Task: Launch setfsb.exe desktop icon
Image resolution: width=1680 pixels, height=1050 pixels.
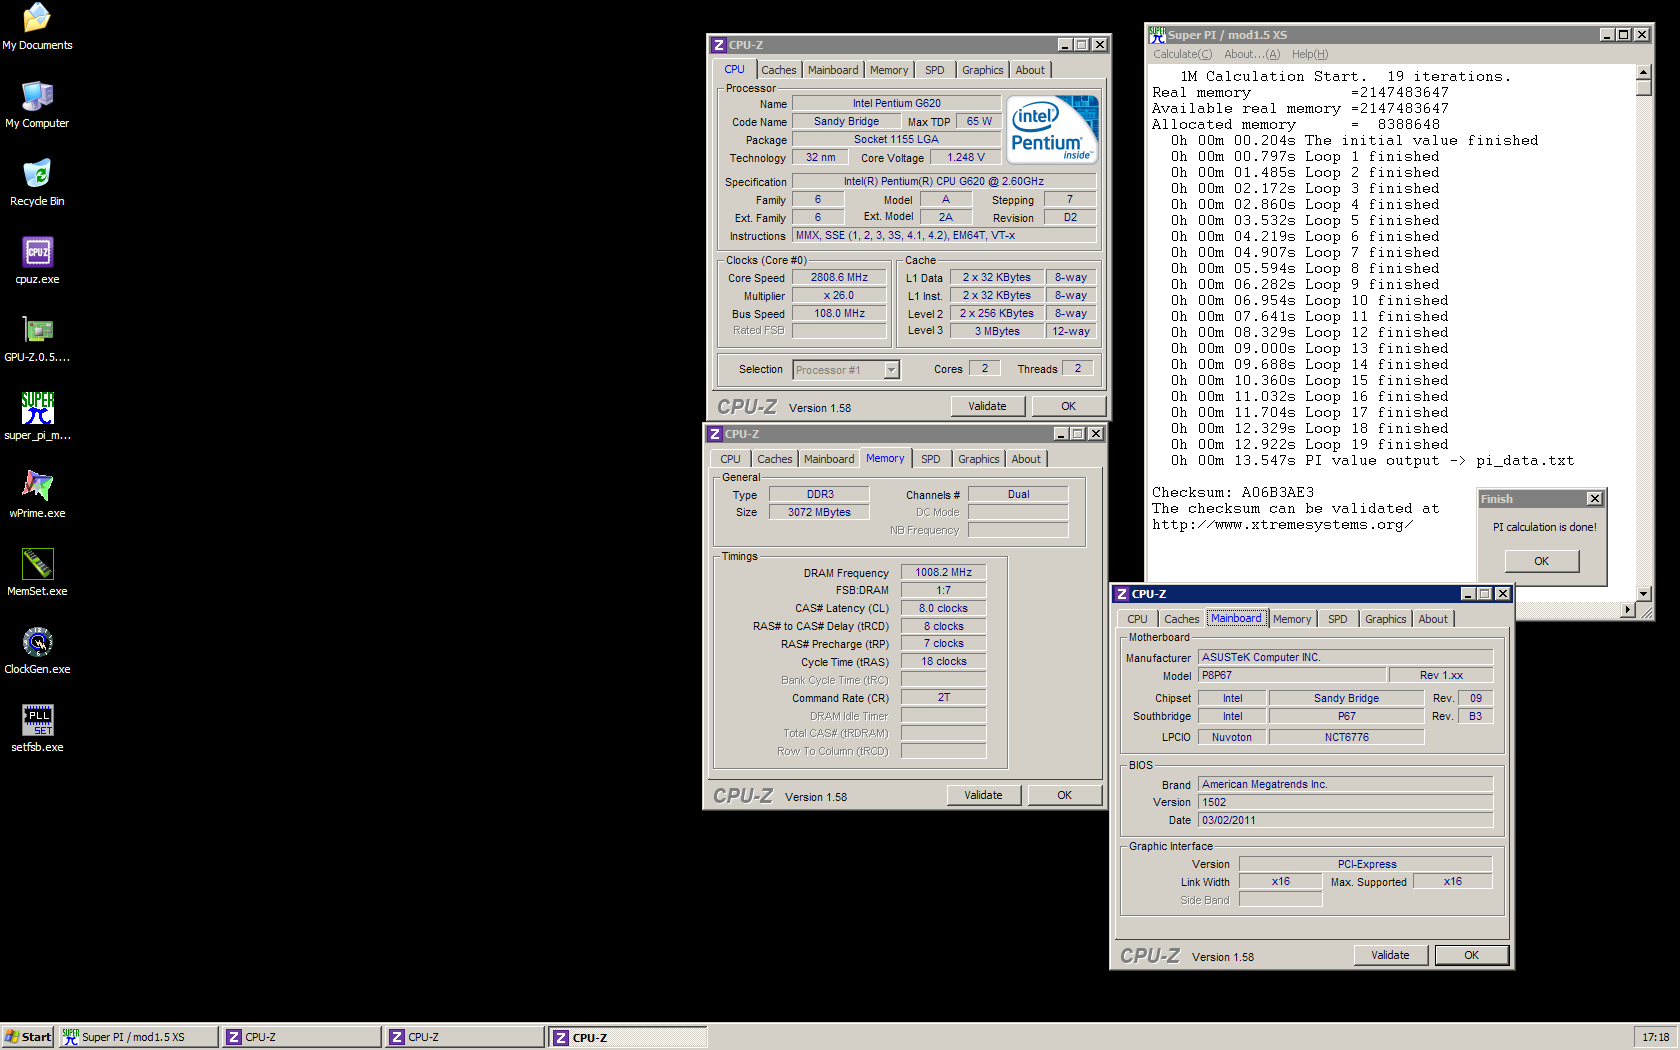Action: coord(37,728)
